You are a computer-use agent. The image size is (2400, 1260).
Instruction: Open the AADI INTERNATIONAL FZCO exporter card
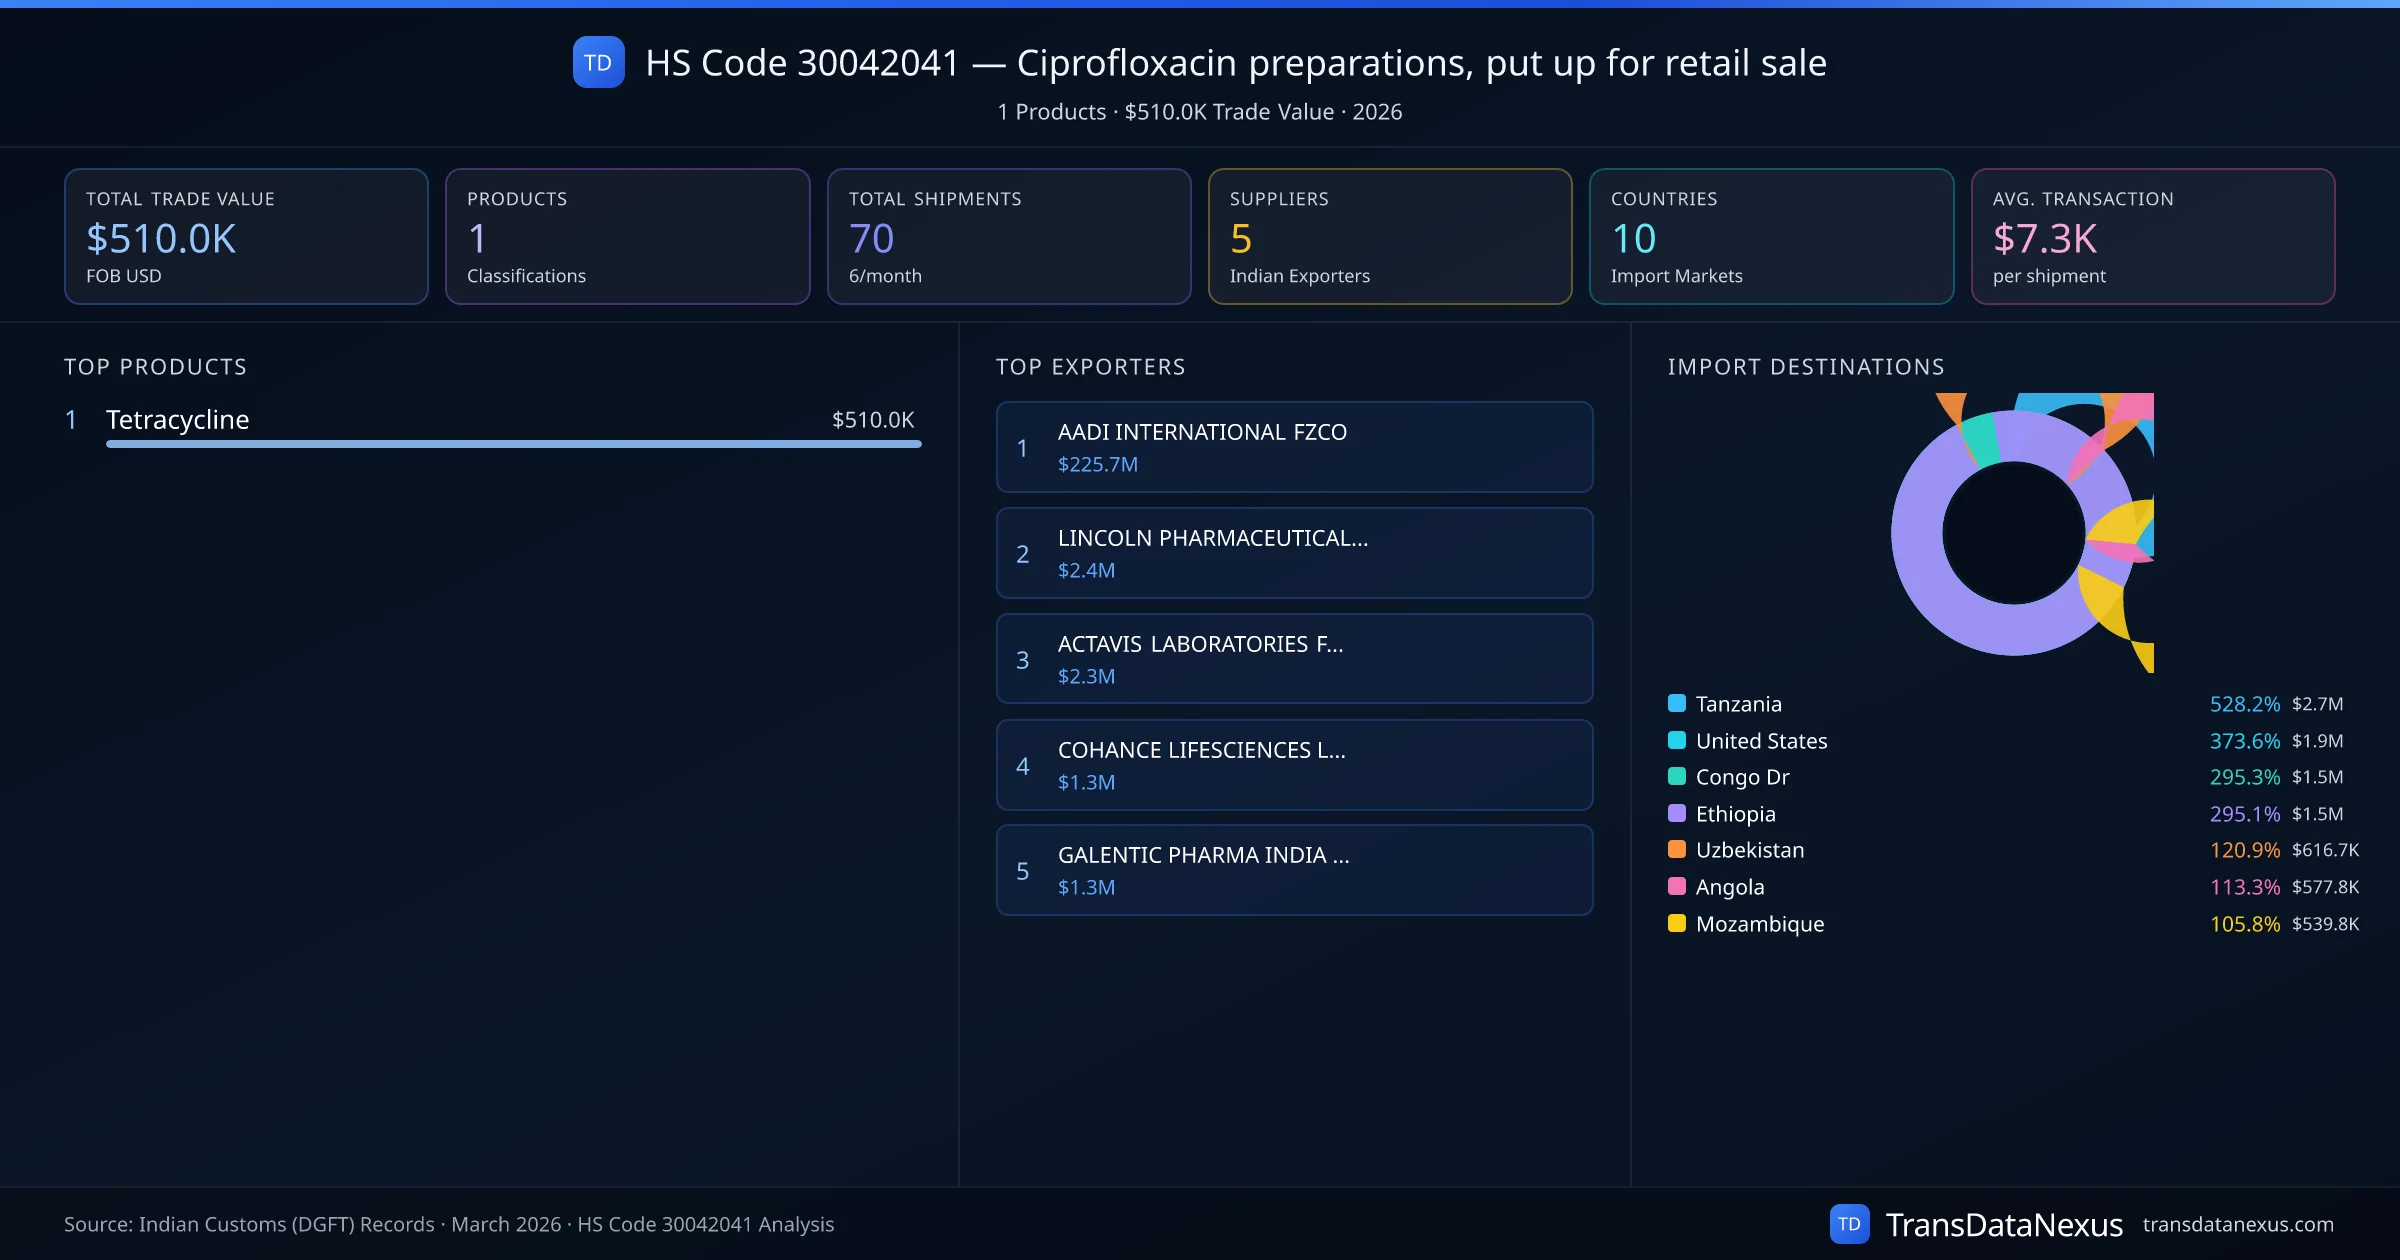(1294, 447)
